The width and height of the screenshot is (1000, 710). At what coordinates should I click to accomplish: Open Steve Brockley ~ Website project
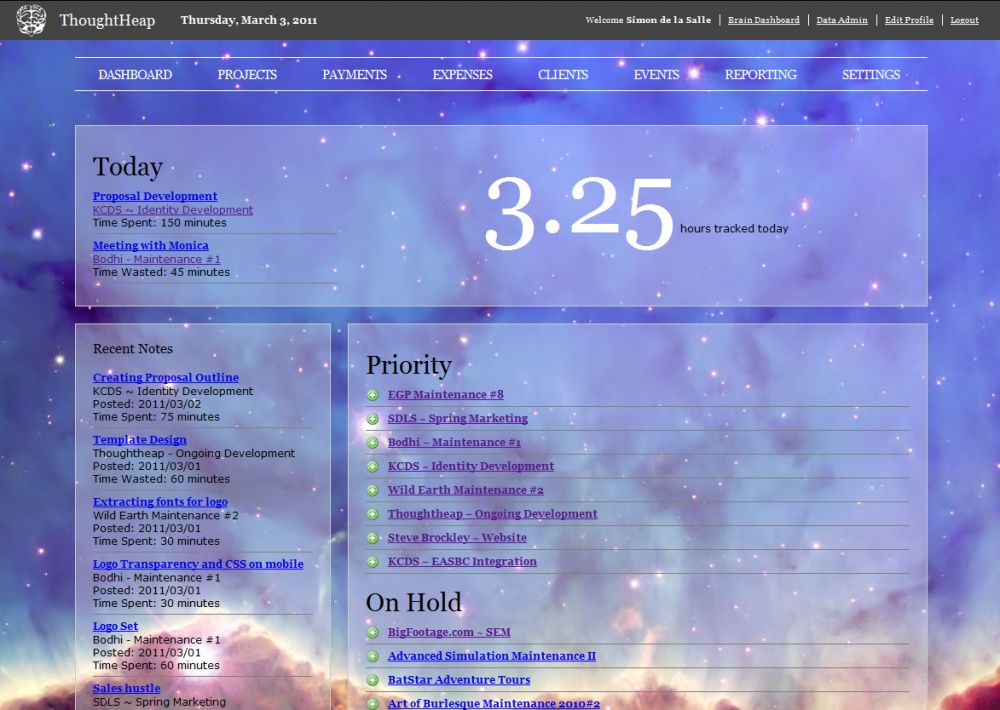457,538
